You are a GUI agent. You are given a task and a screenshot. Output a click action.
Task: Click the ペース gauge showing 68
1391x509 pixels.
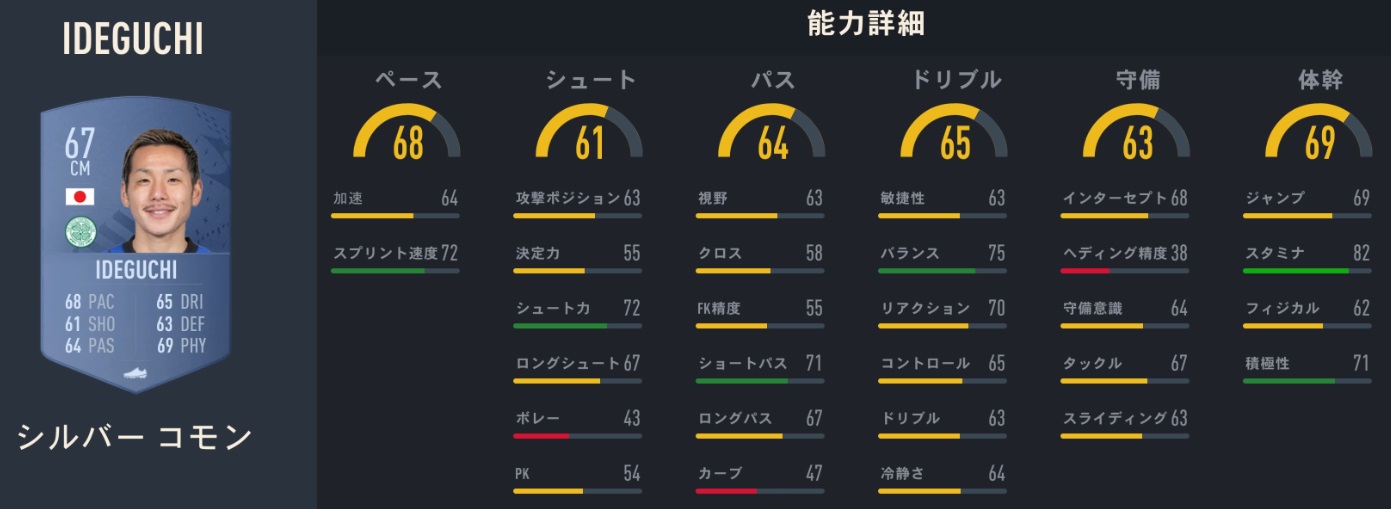click(407, 138)
